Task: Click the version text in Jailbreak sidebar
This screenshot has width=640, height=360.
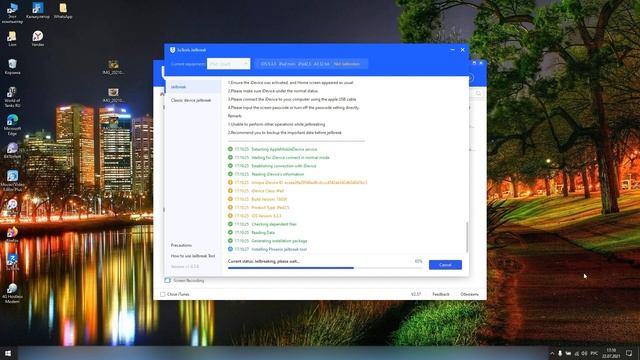Action: point(185,267)
